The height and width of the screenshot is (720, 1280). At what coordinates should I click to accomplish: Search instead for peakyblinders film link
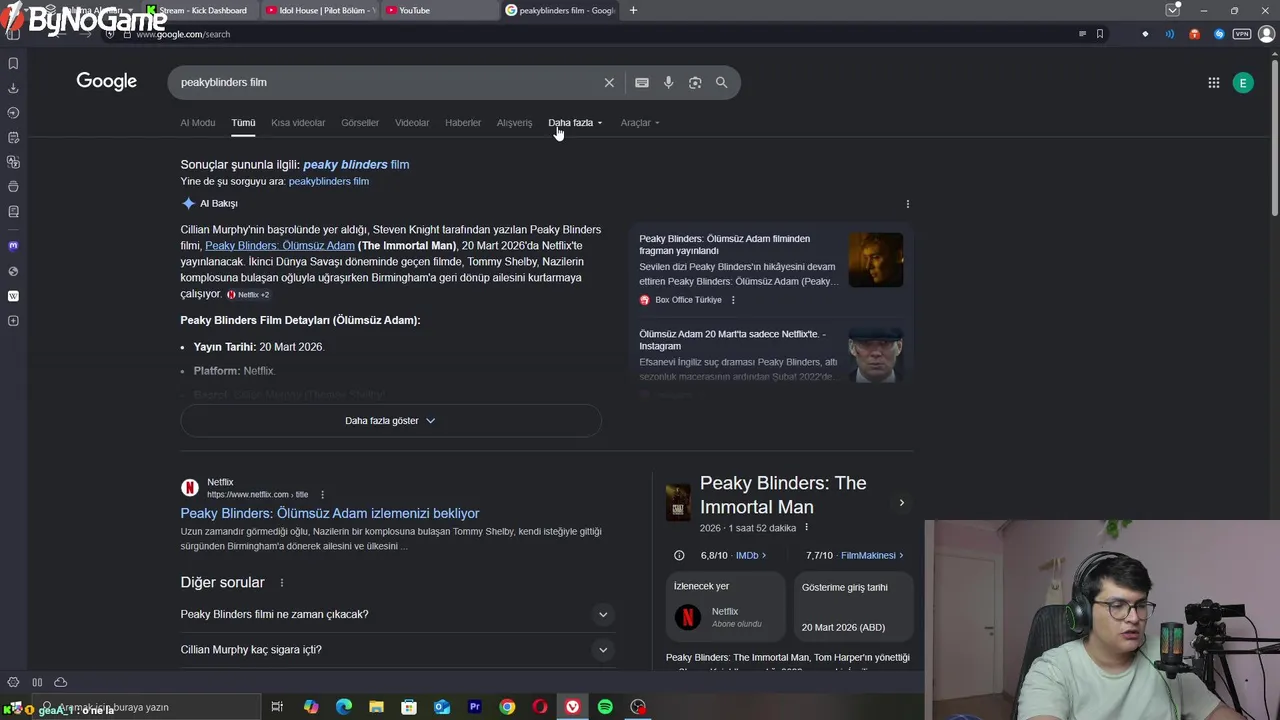pos(329,182)
